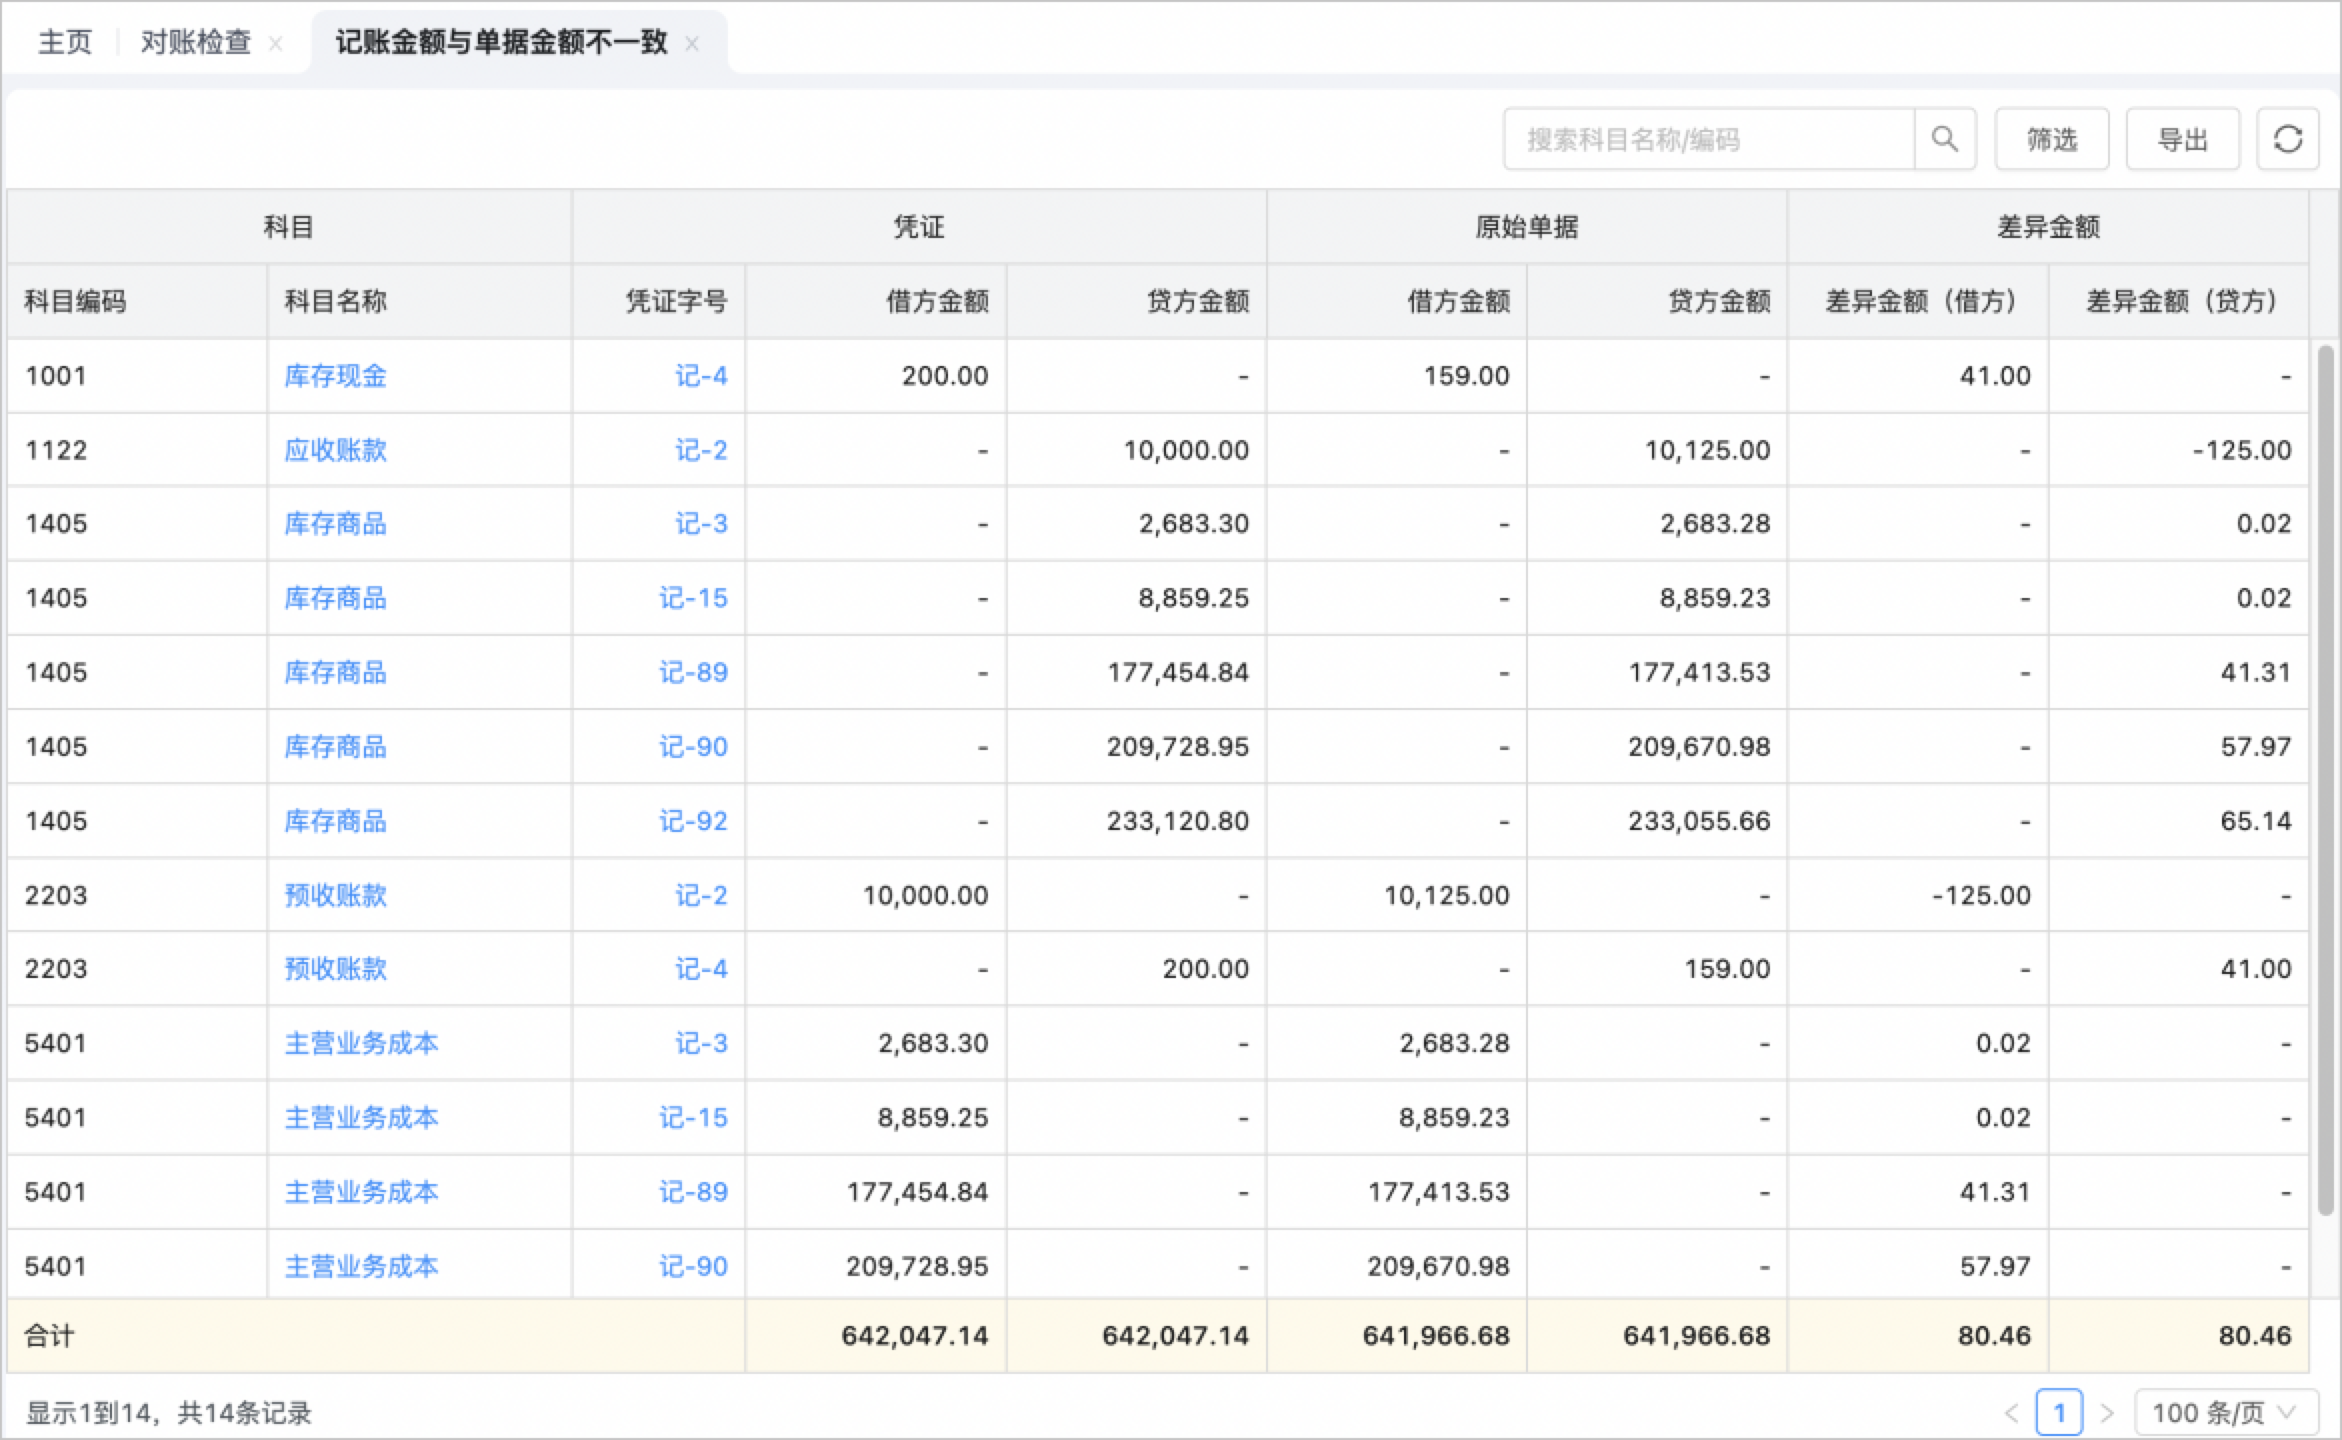Click the refresh icon button
This screenshot has height=1440, width=2342.
click(x=2288, y=139)
